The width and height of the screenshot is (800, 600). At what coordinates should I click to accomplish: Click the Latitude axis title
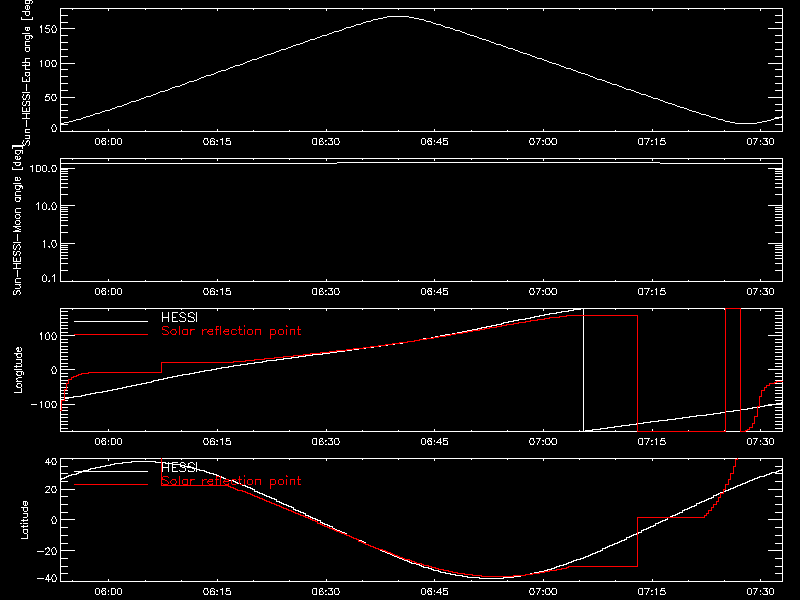[x=24, y=520]
